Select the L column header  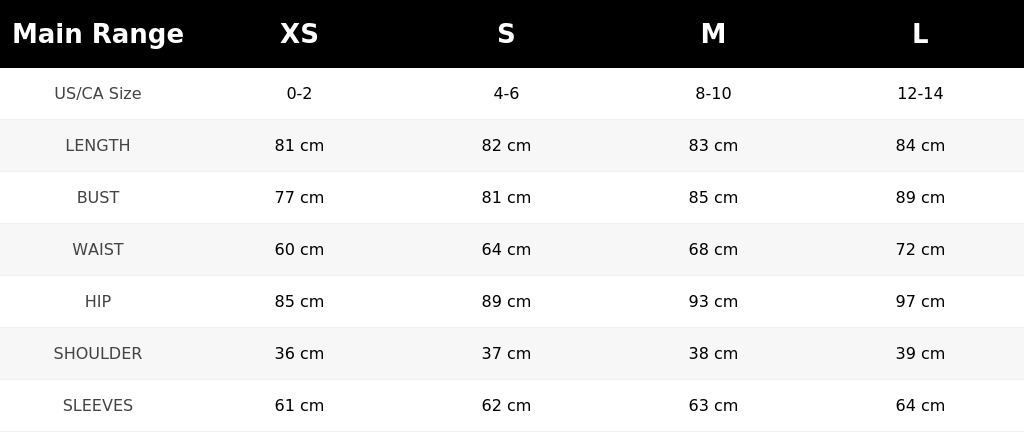tap(920, 34)
